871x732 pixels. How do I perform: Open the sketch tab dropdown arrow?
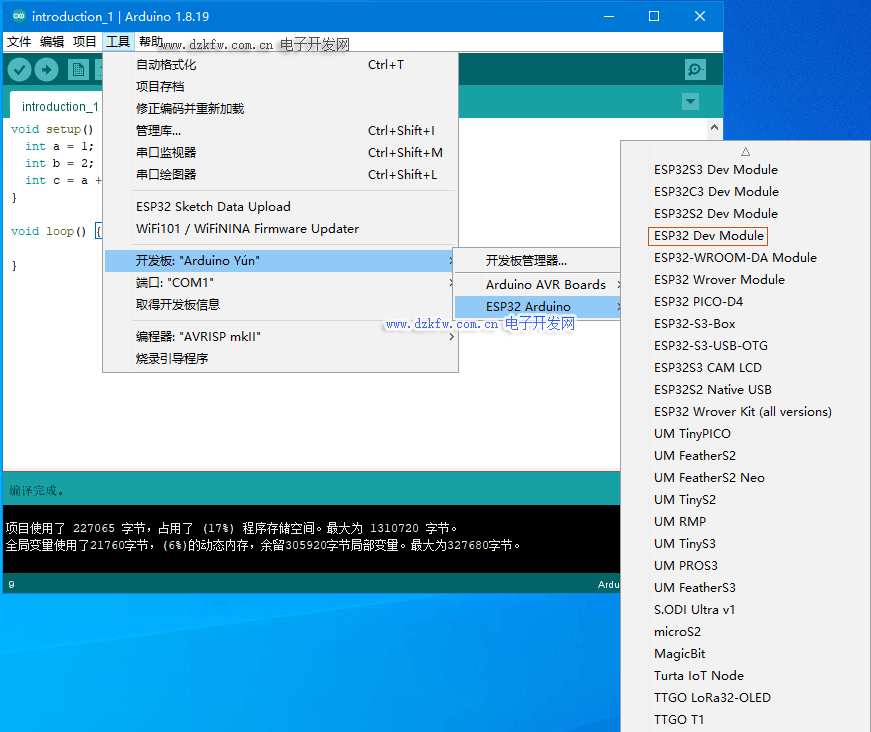tap(690, 102)
